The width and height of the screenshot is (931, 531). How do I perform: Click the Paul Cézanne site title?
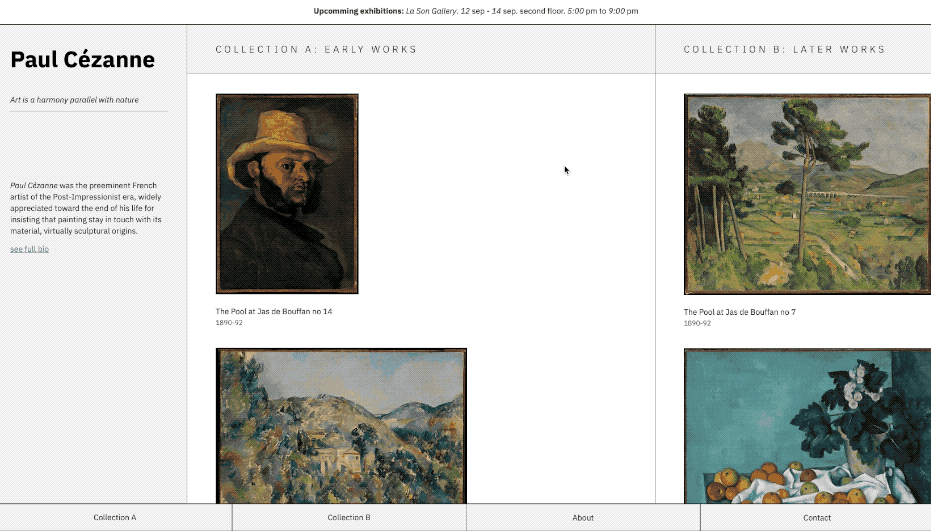83,59
